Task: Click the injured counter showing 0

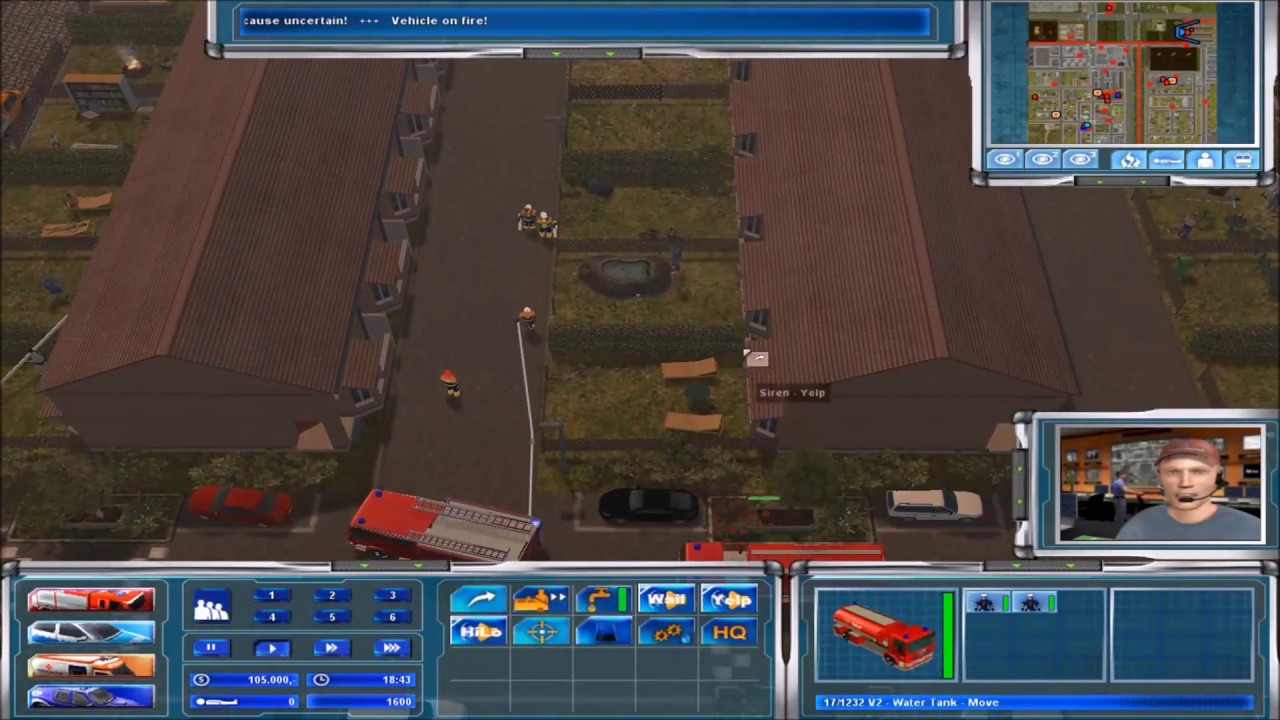Action: 244,701
